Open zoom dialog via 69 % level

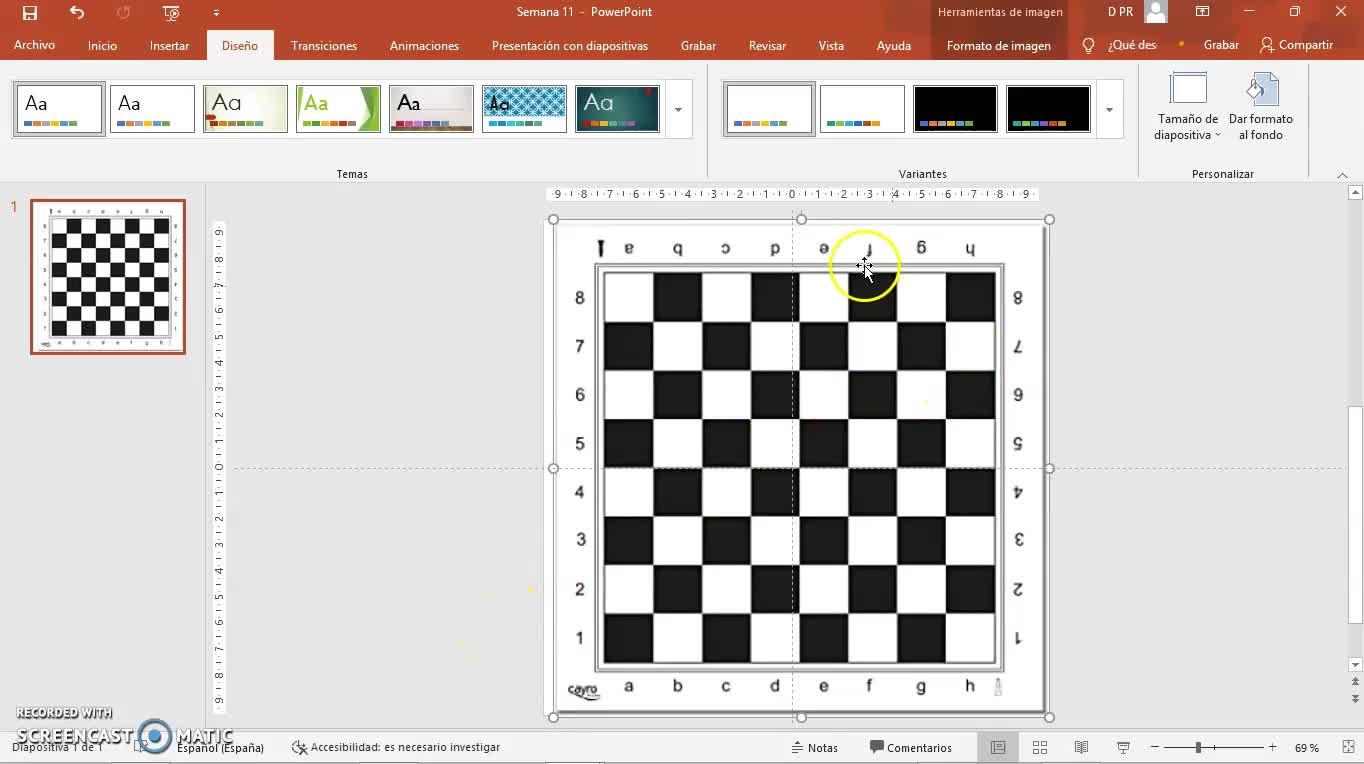(x=1306, y=747)
